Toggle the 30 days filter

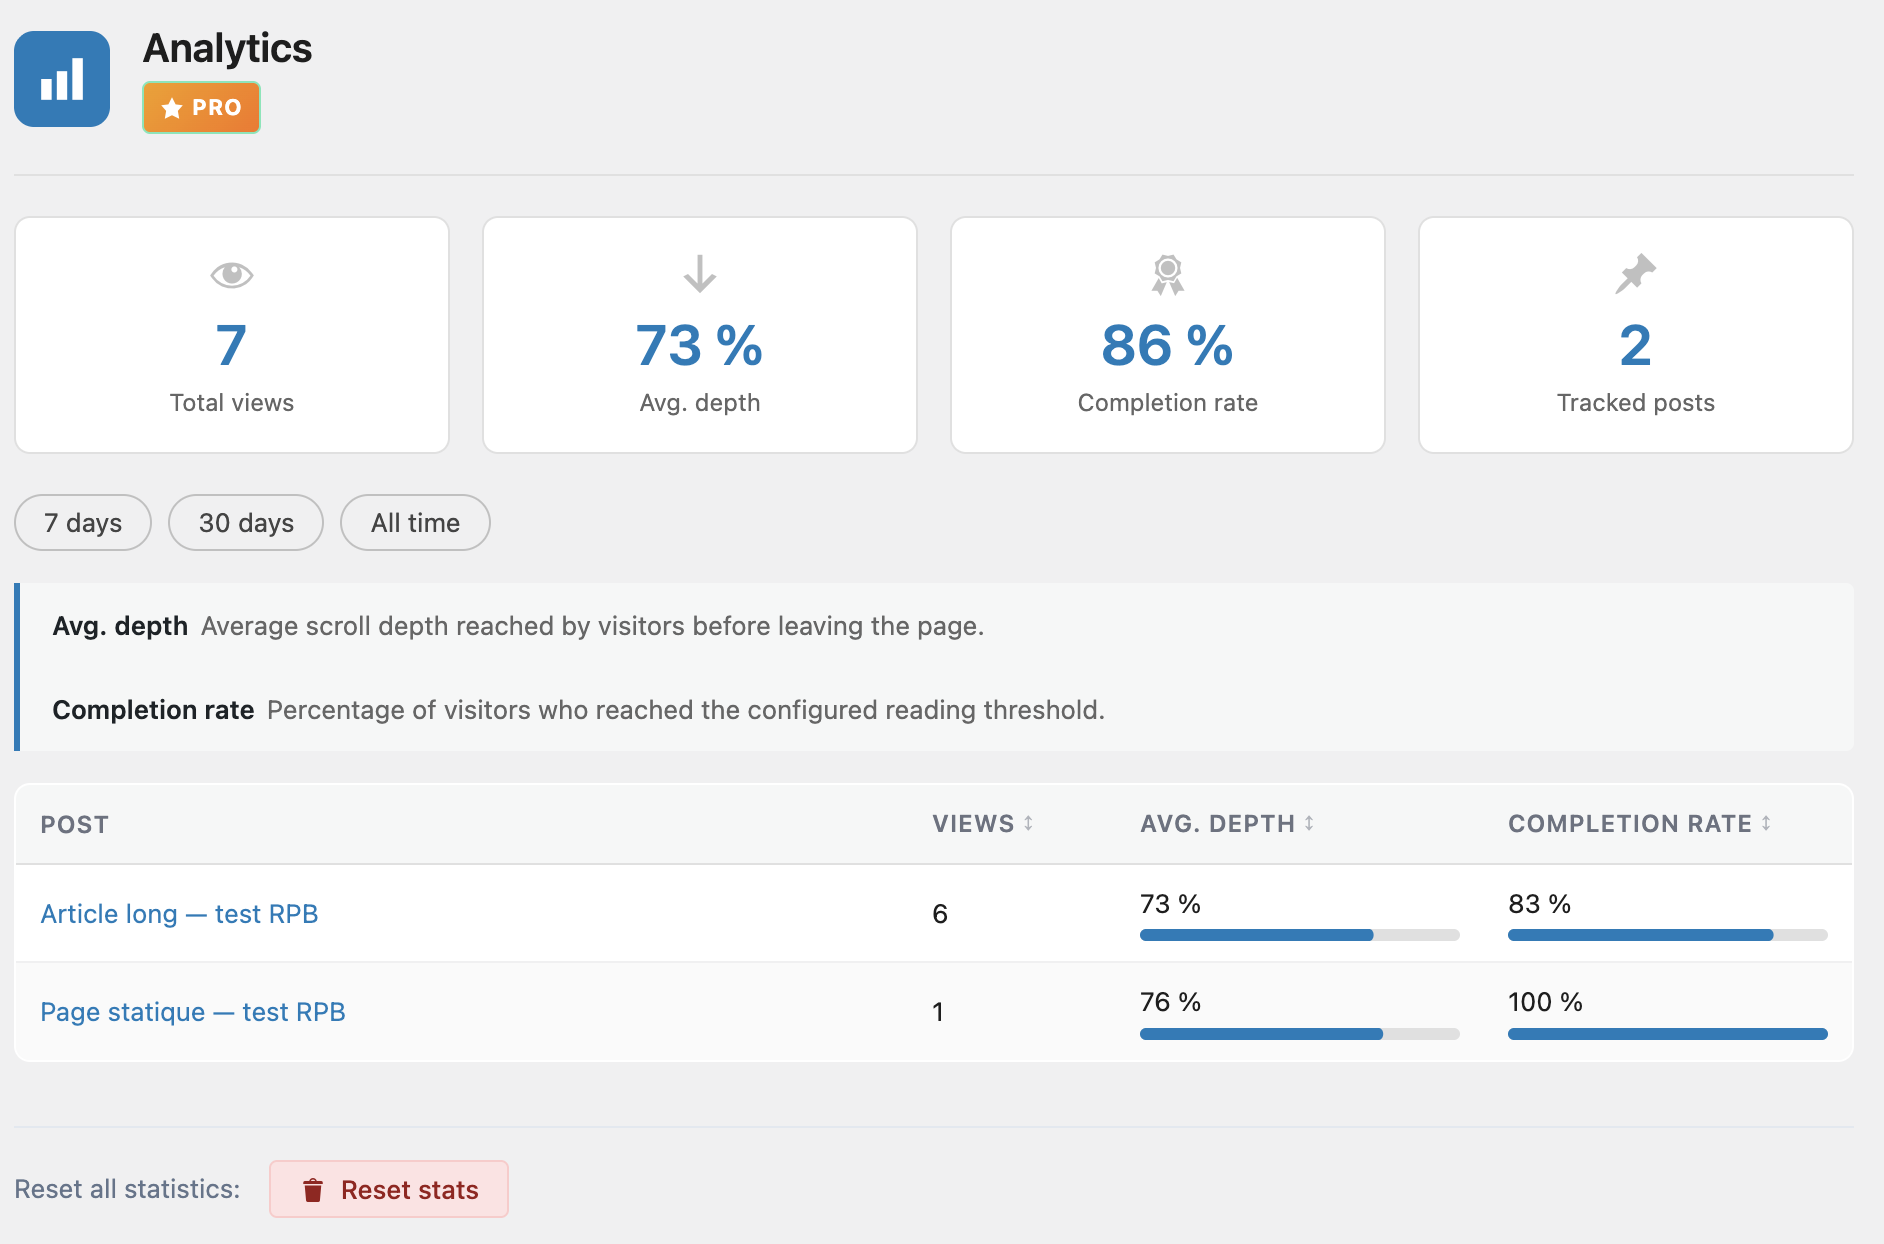245,522
